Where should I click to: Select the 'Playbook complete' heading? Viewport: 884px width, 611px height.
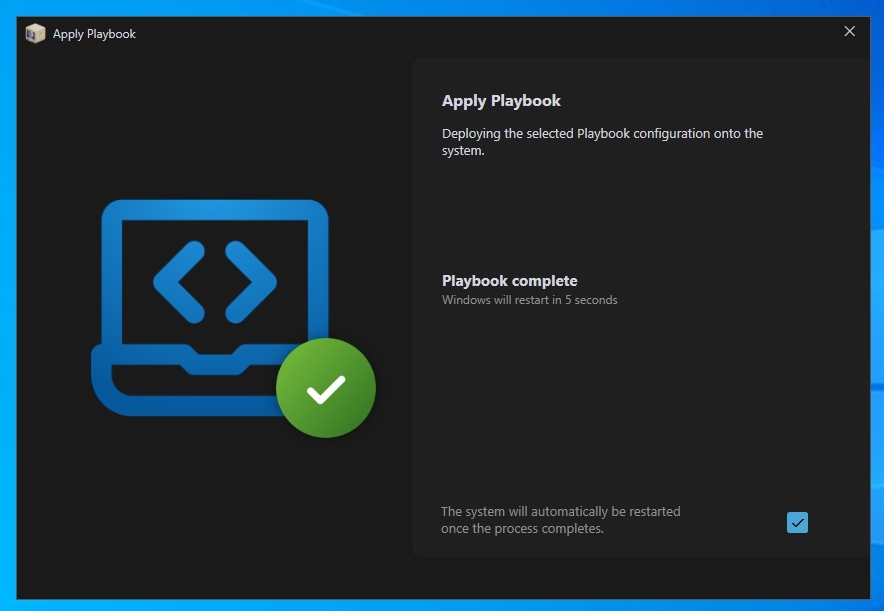pos(510,281)
